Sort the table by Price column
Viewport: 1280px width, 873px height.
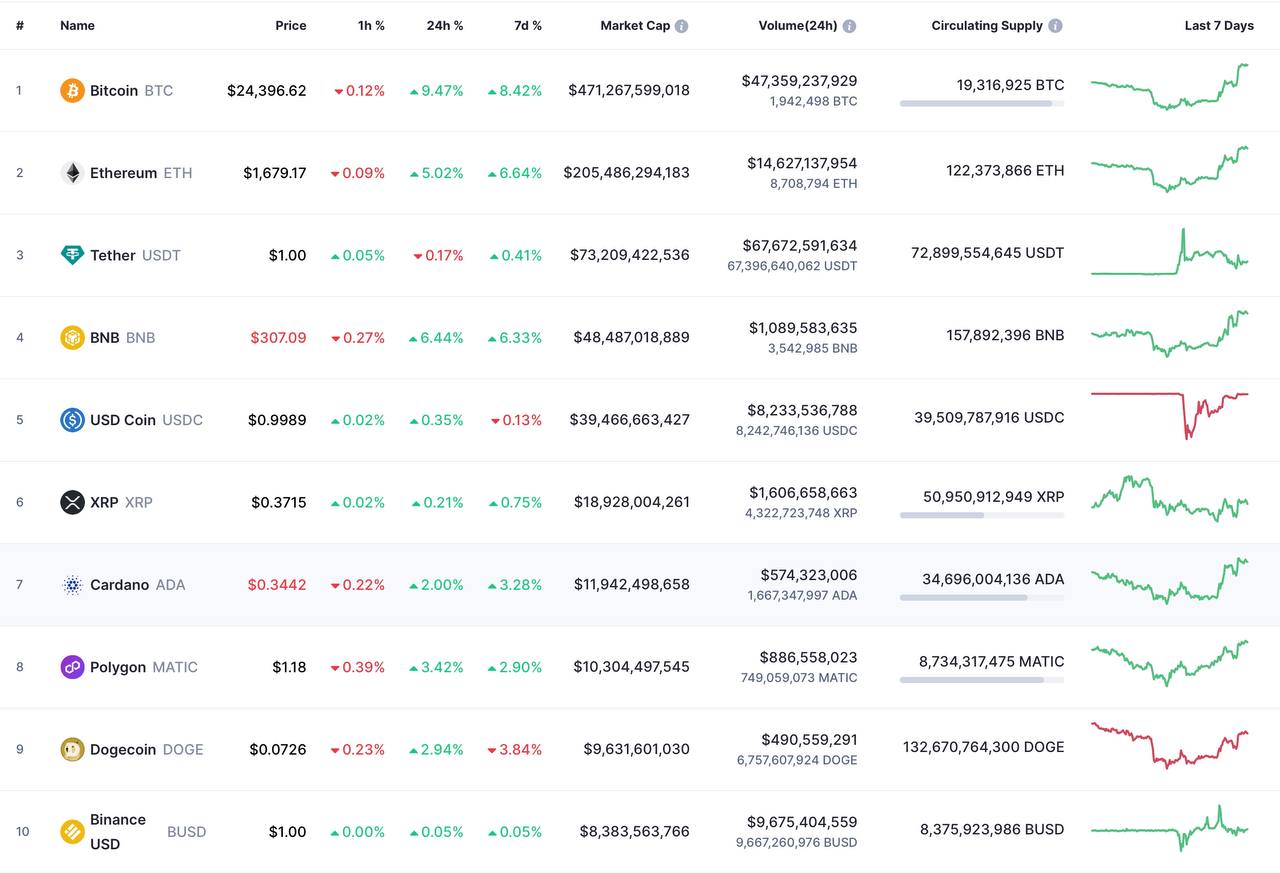point(291,26)
